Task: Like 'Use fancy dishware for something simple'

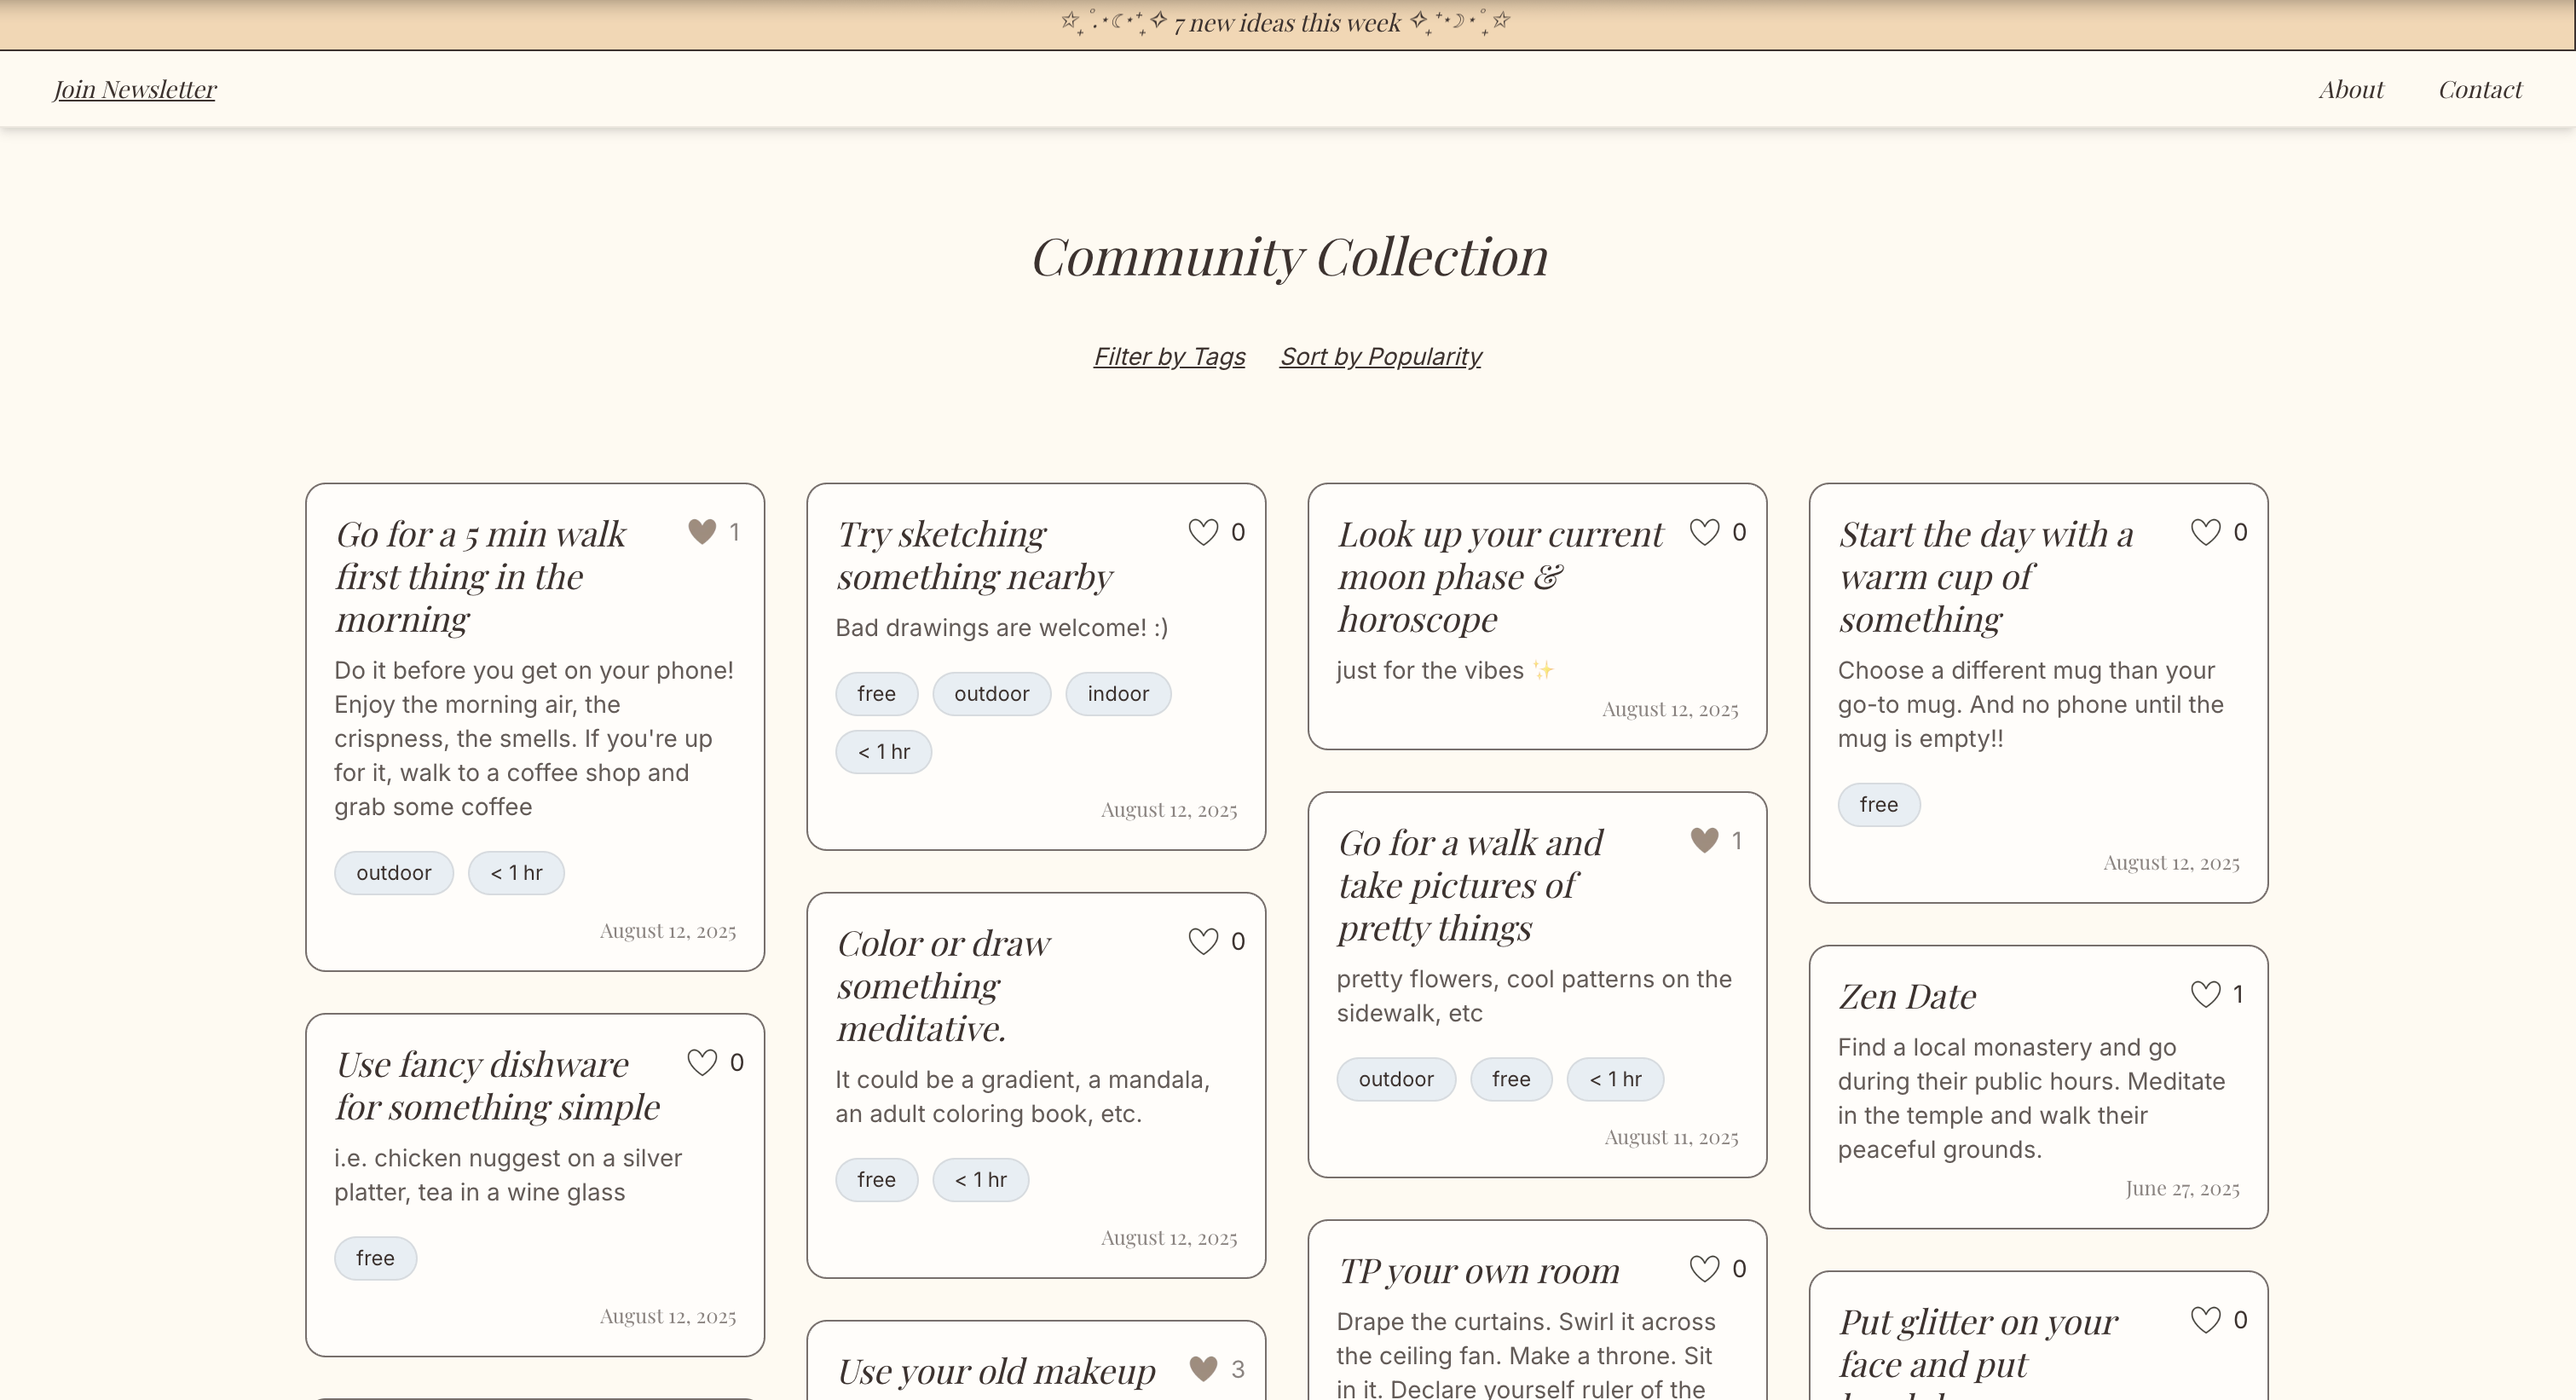Action: (702, 1062)
